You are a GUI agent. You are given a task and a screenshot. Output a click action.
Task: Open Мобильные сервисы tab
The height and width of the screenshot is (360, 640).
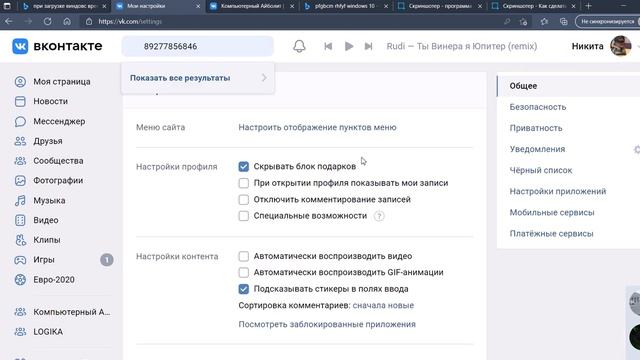(x=551, y=213)
